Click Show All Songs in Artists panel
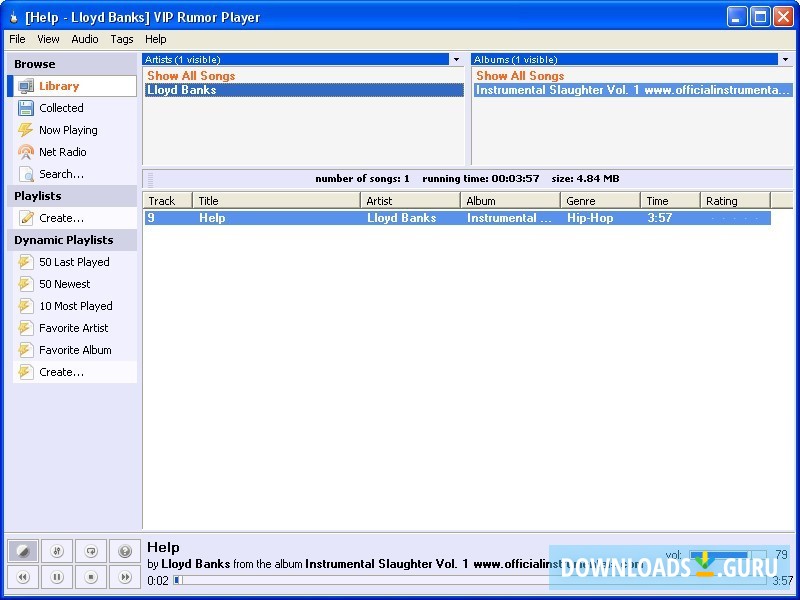This screenshot has height=600, width=800. 191,76
